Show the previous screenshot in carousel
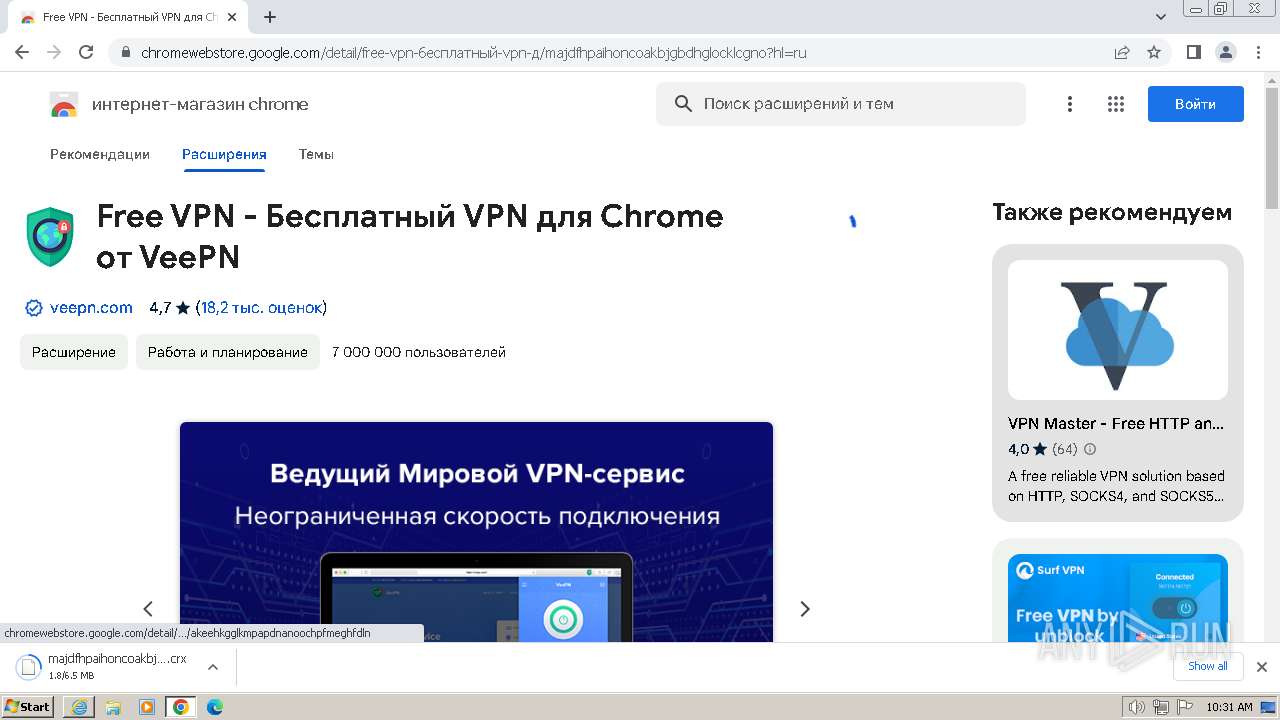Viewport: 1280px width, 720px height. 148,608
